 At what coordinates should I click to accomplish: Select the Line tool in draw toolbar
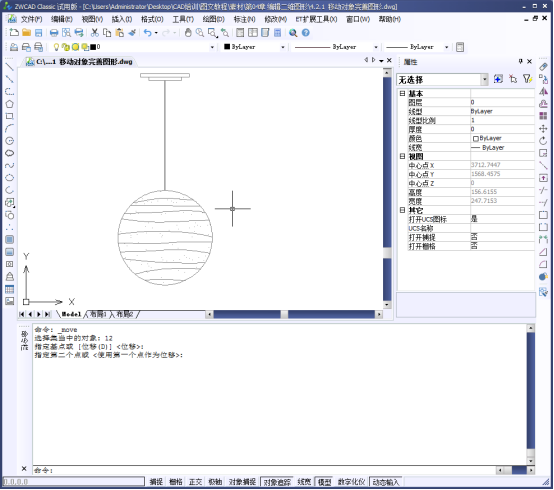(10, 67)
